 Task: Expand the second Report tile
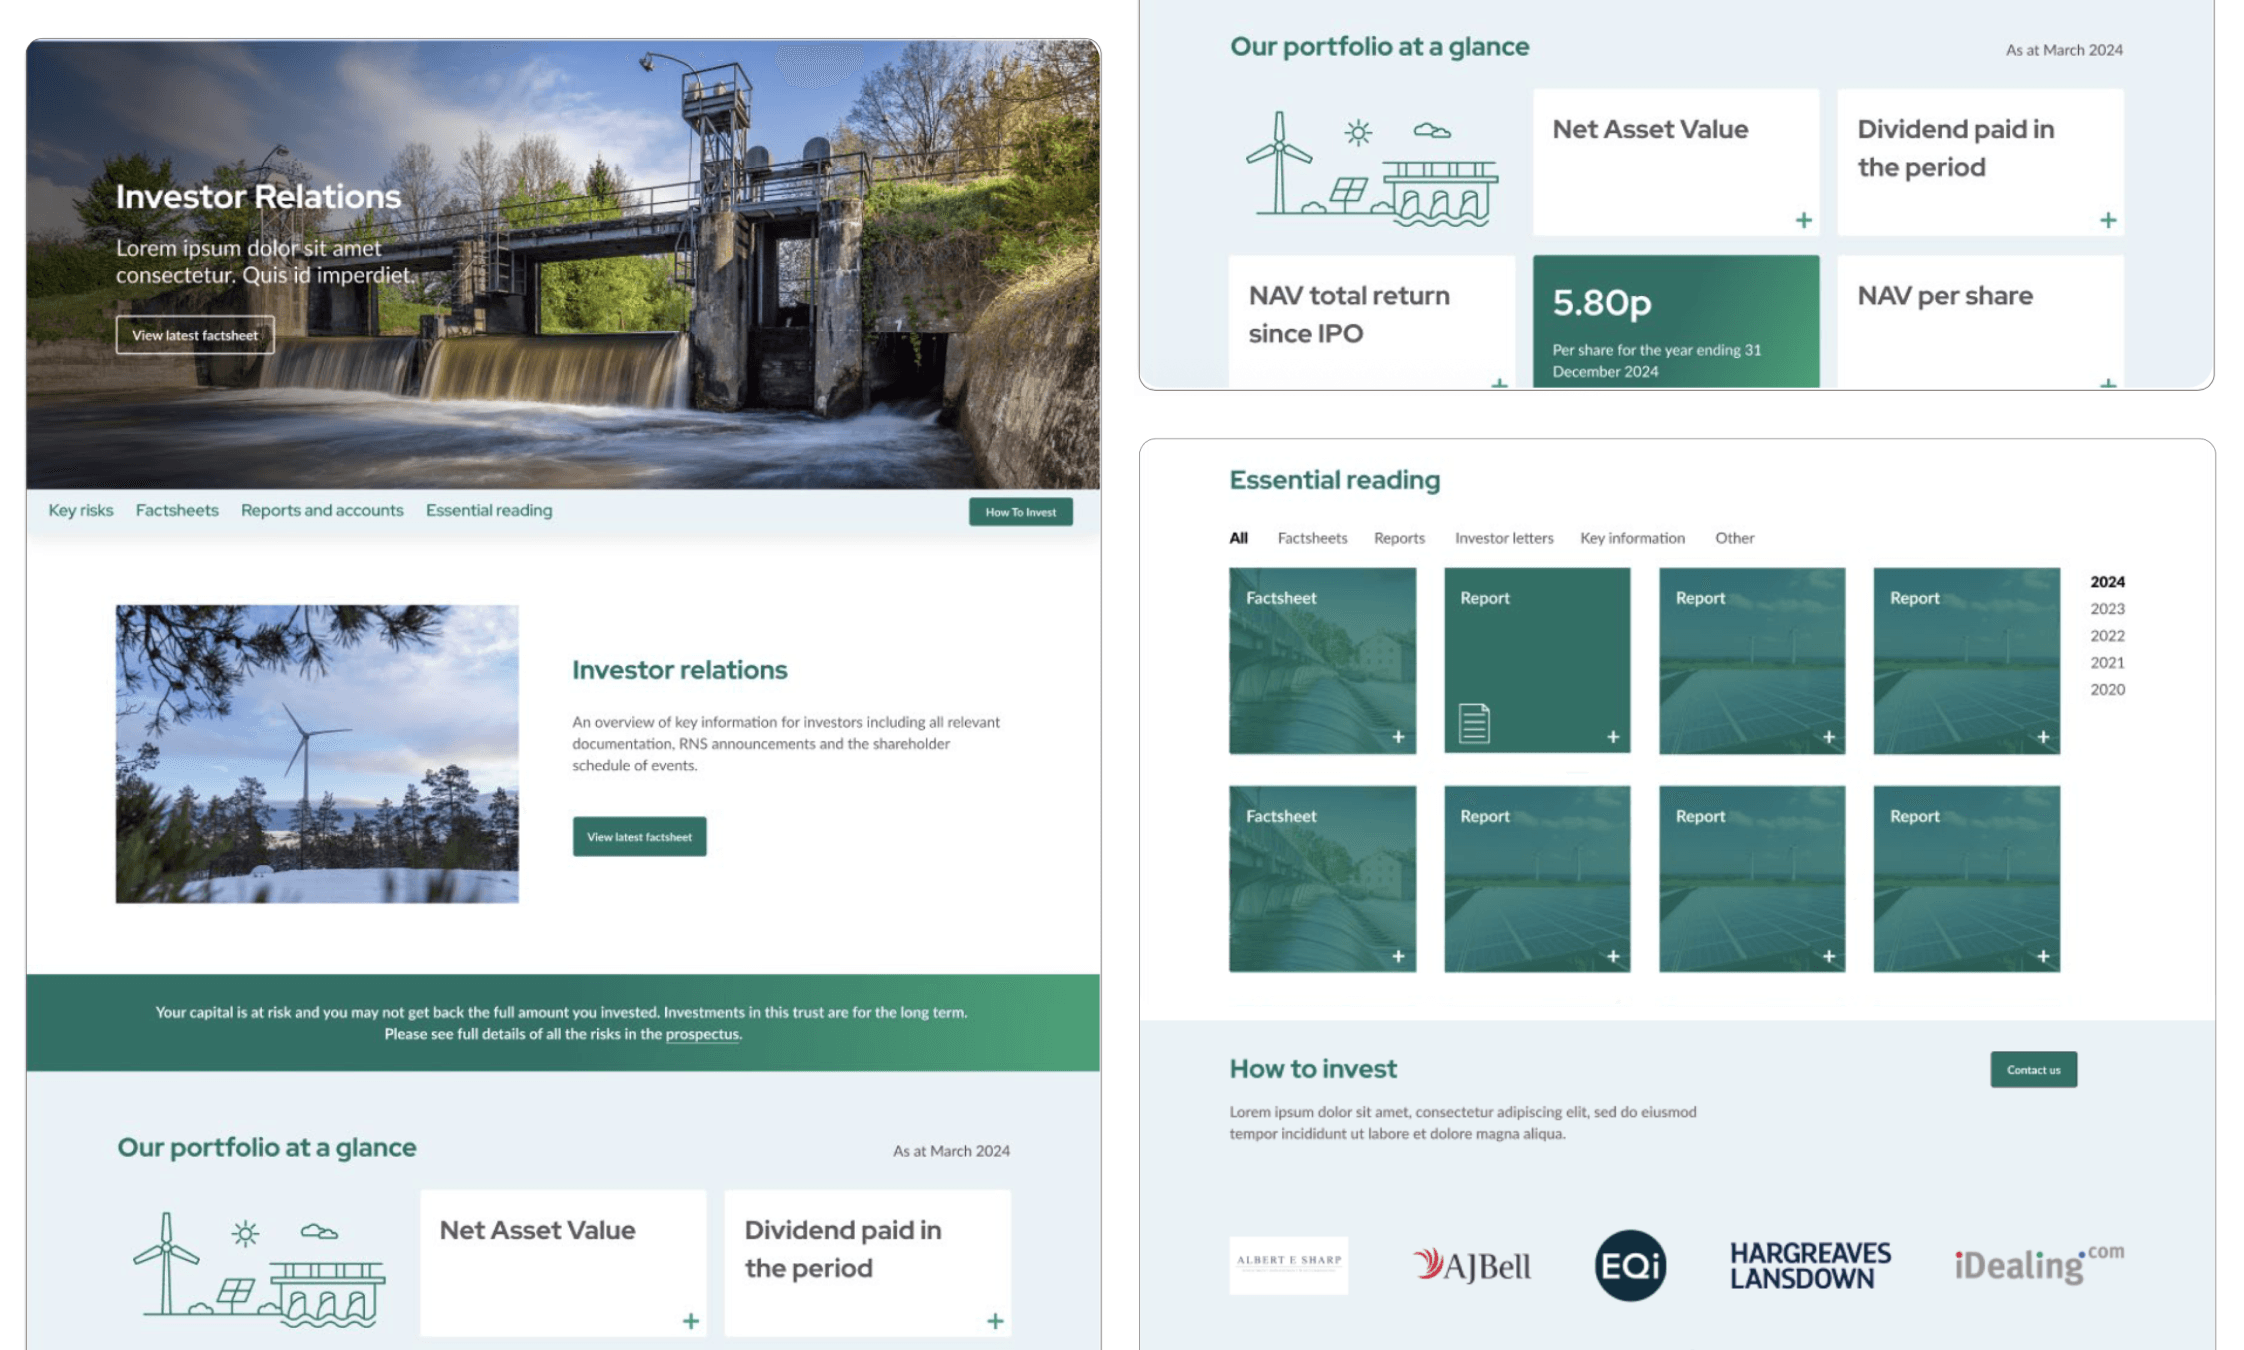1830,736
